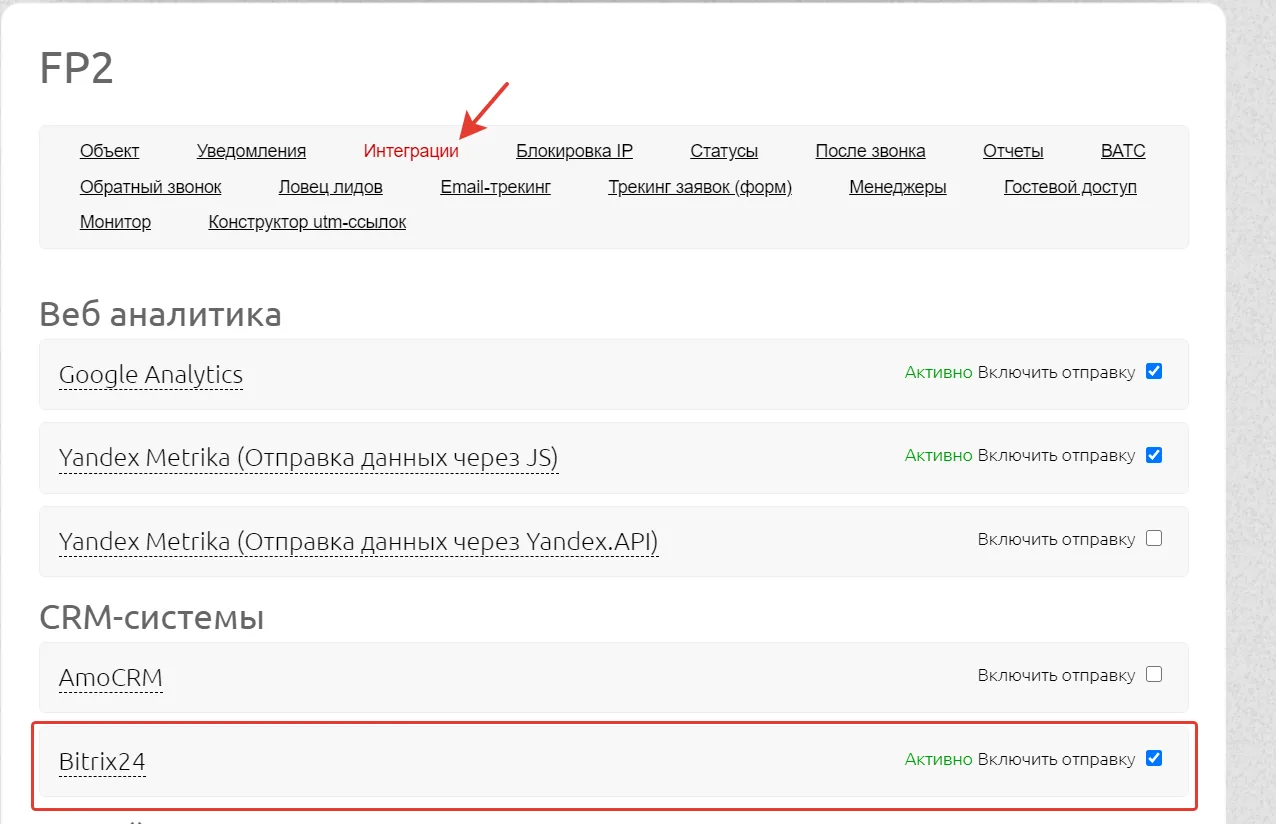Toggle Yandex Metrika JS sending checkbox
The width and height of the screenshot is (1276, 824).
[1154, 455]
